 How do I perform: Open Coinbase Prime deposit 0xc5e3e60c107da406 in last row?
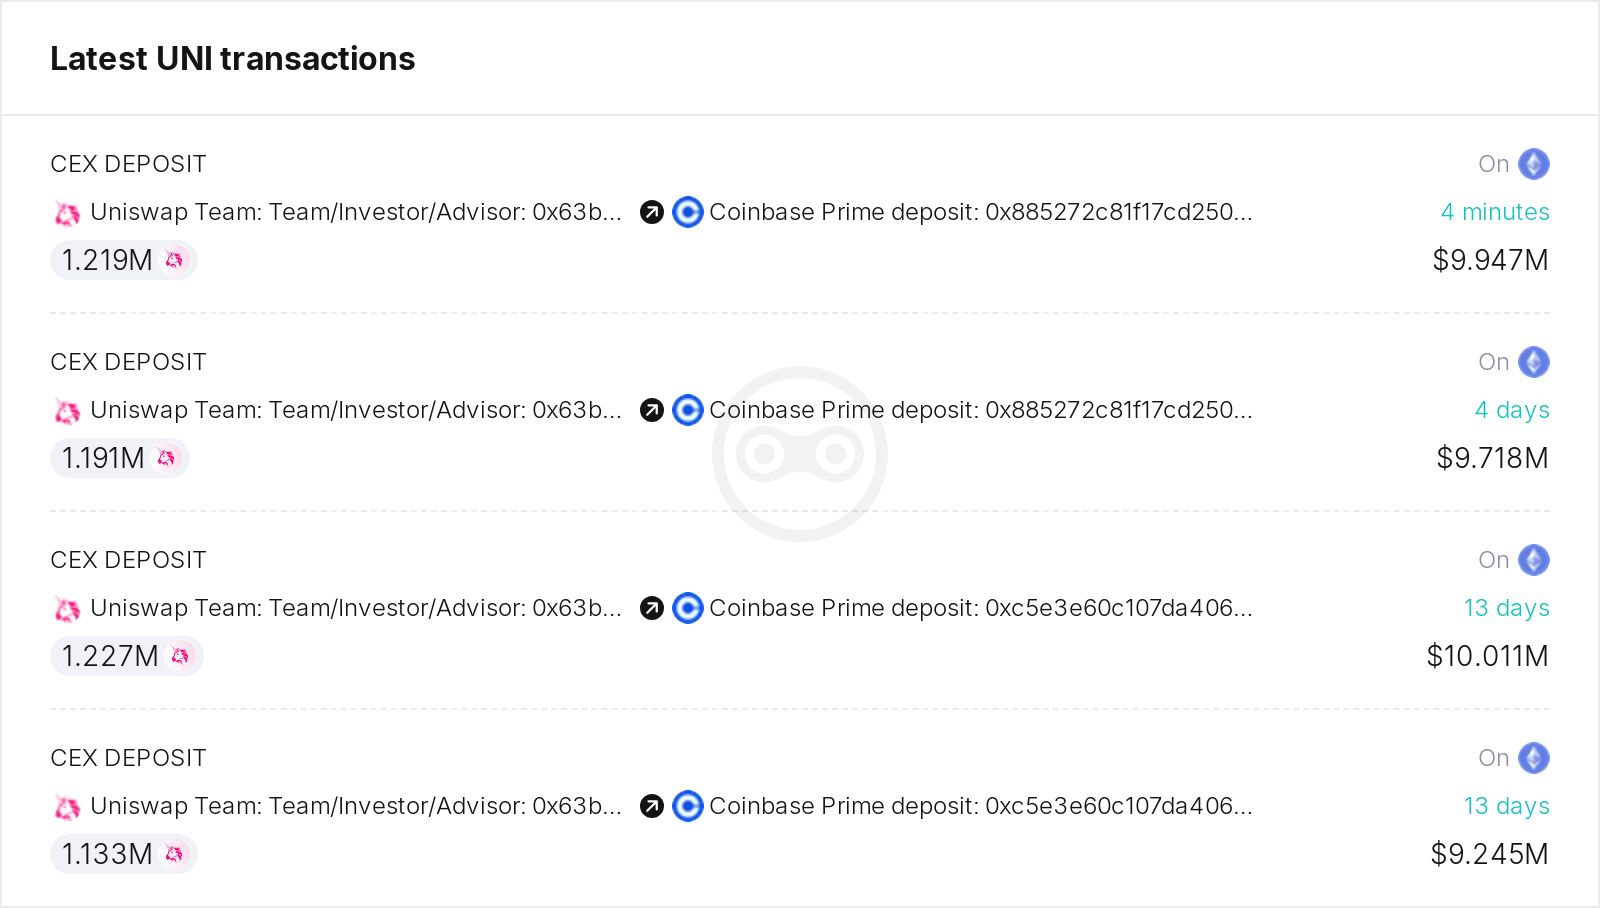point(980,806)
